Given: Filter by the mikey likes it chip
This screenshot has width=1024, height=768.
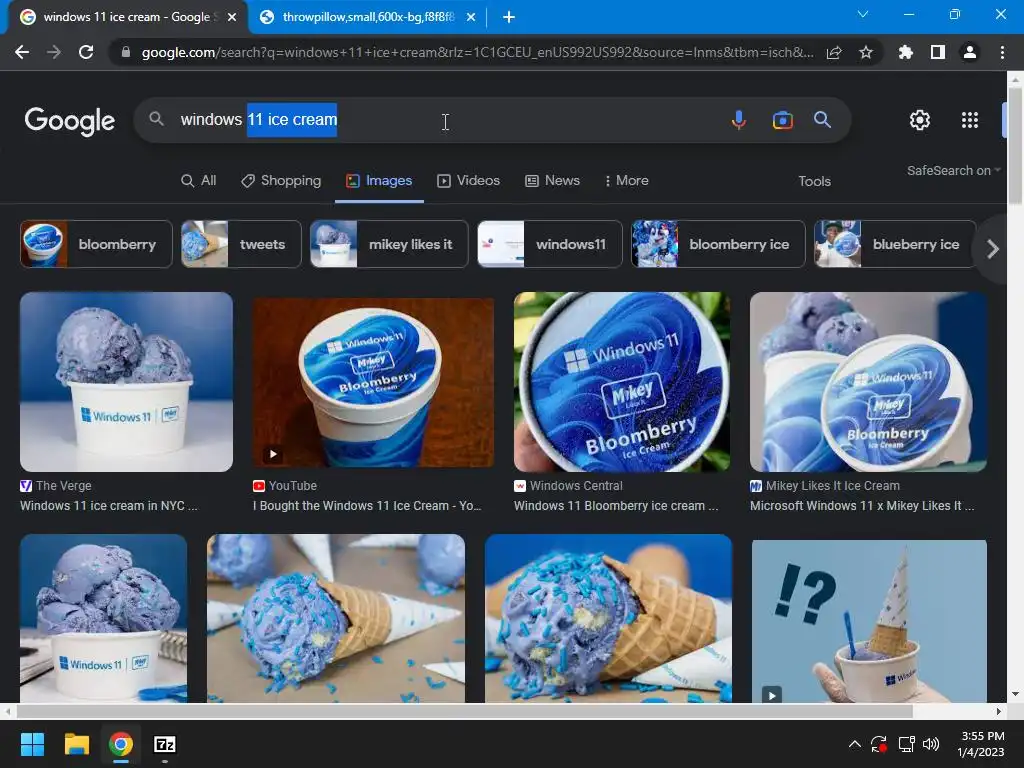Looking at the screenshot, I should [389, 244].
